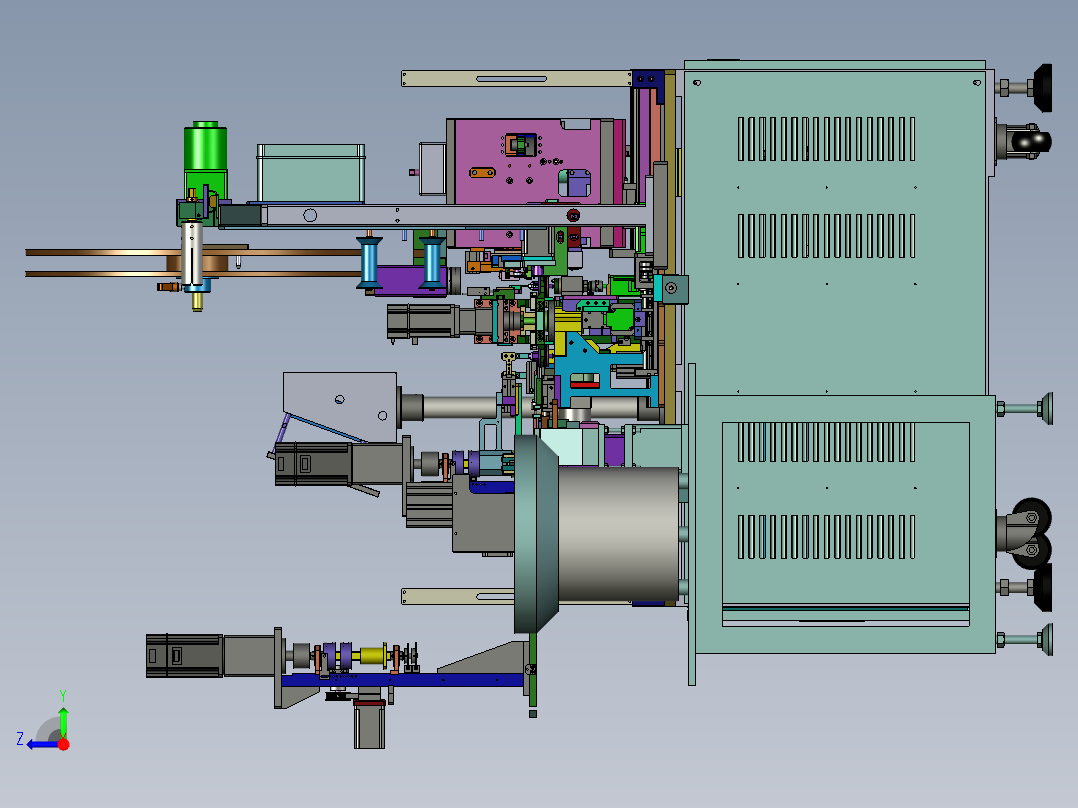Screen dimensions: 1078x808
Task: Select the beige slotted bar at top
Action: [x=516, y=78]
